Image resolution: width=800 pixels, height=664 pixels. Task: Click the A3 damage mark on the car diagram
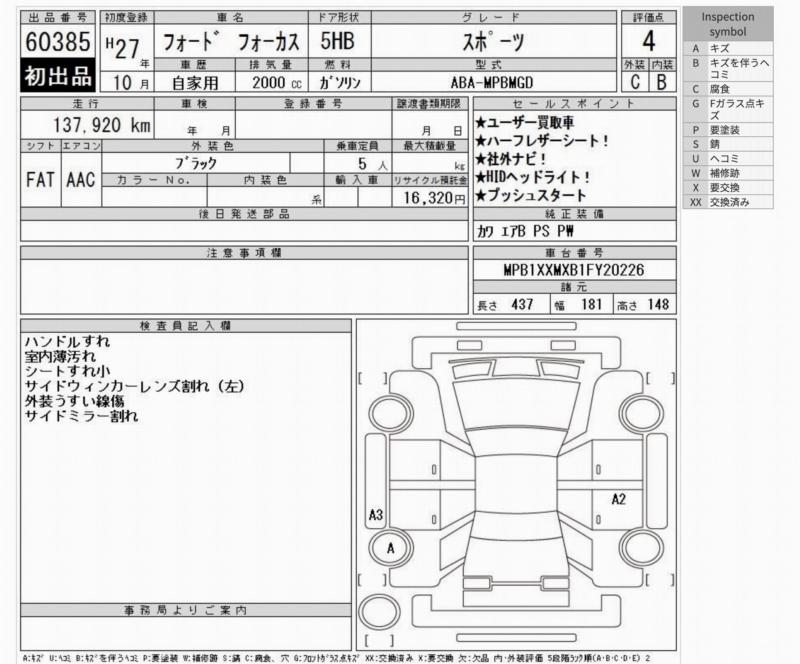click(x=377, y=516)
